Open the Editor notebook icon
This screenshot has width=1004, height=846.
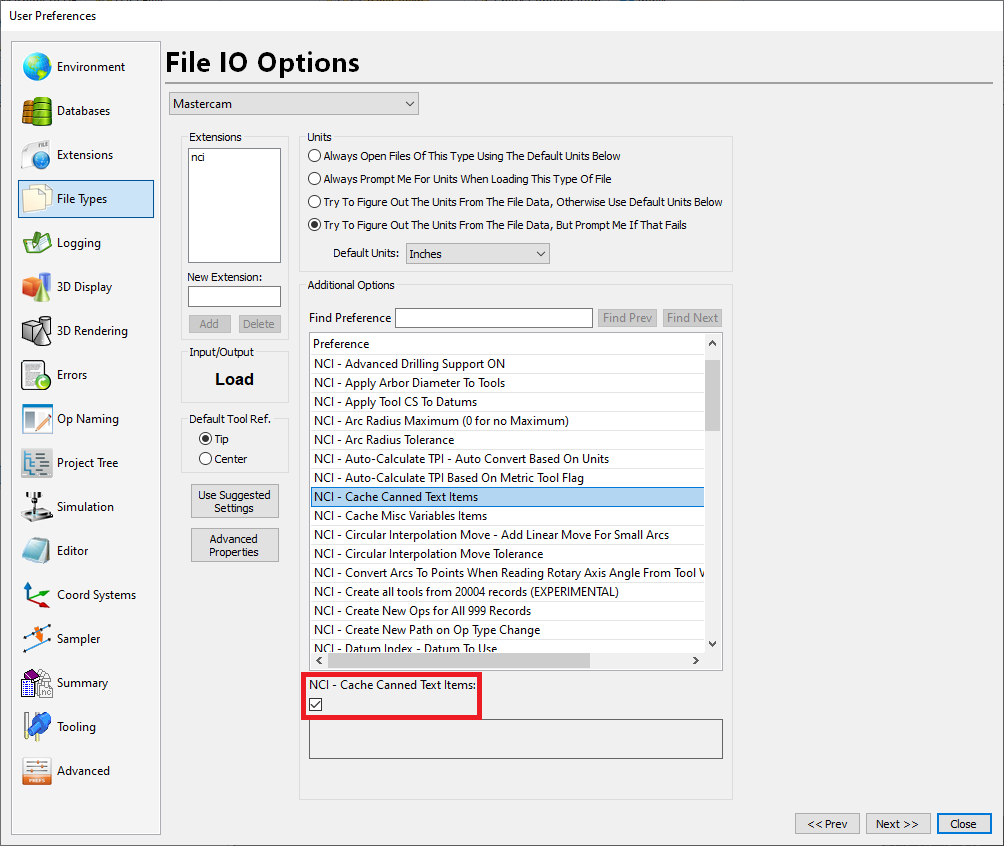(x=36, y=551)
